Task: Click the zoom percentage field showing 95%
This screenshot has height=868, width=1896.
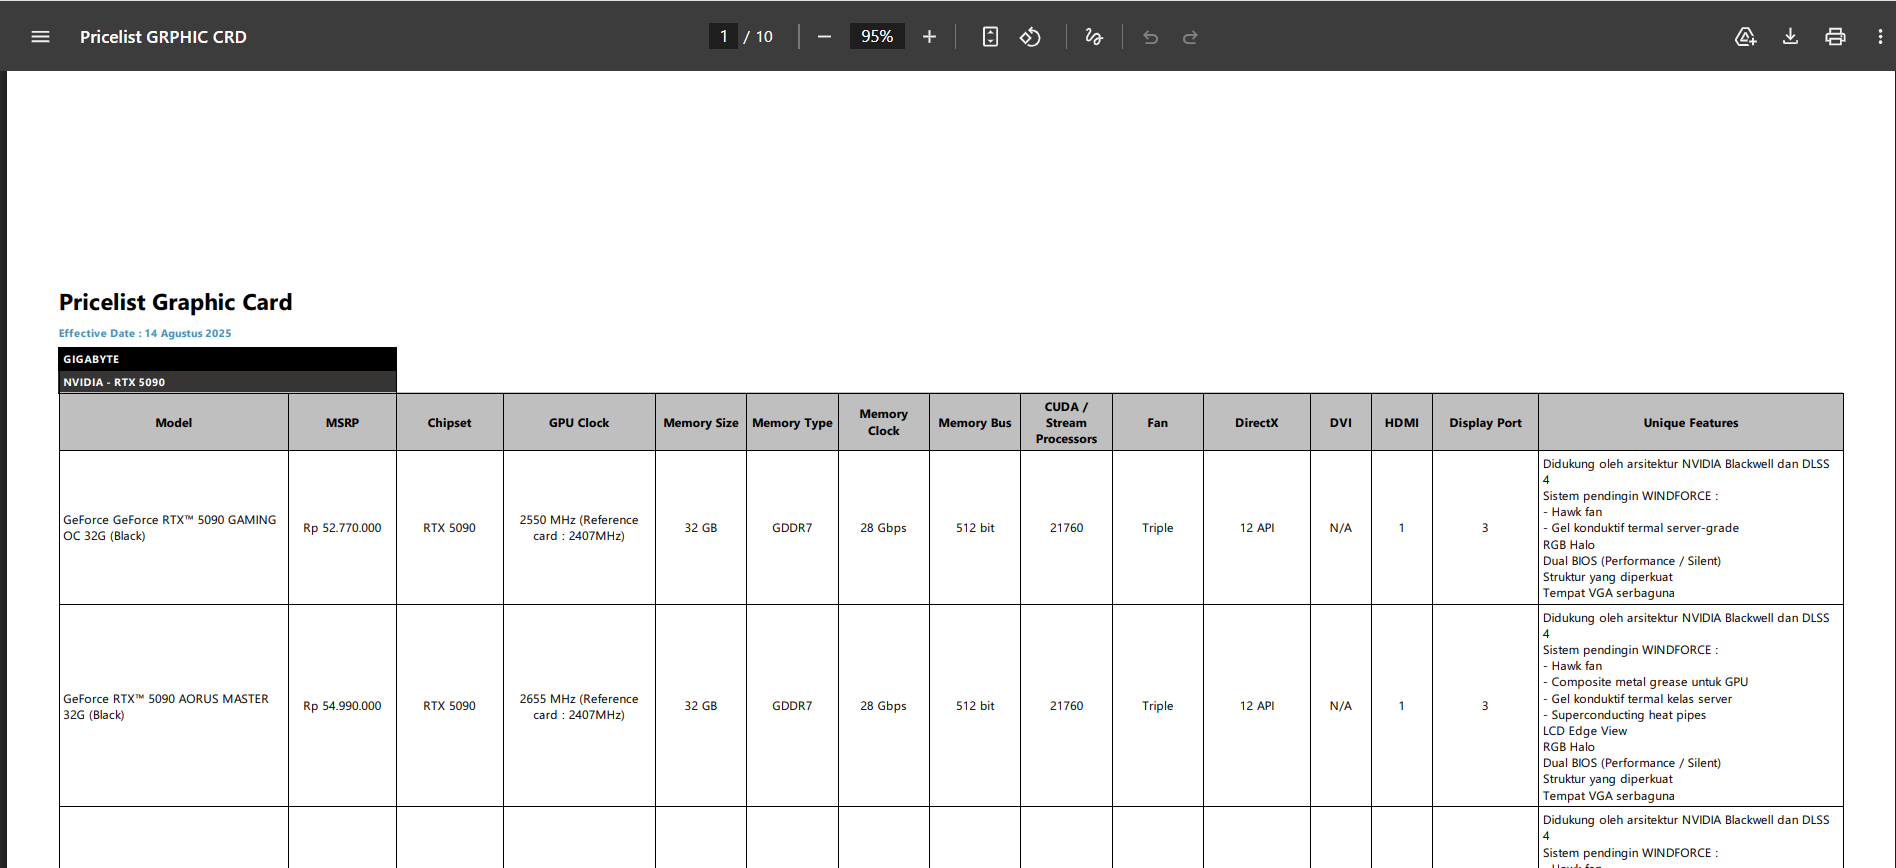Action: [877, 37]
